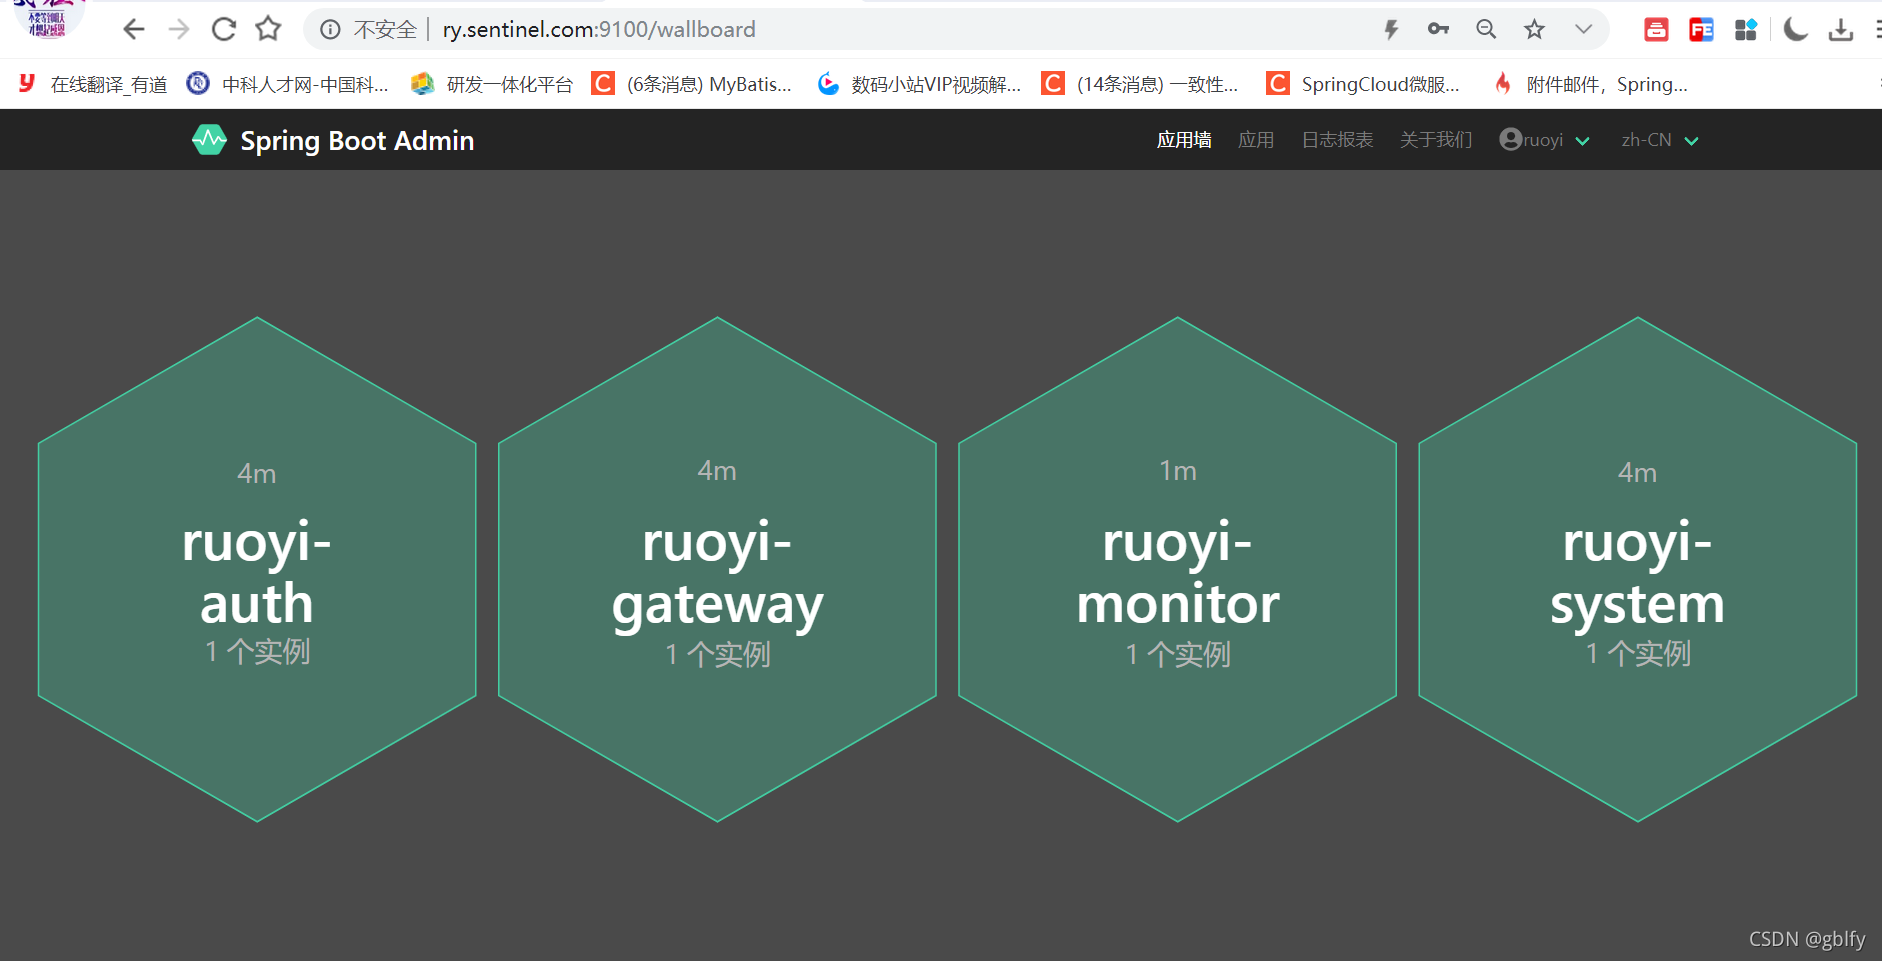Viewport: 1882px width, 961px height.
Task: Open 中科人才网 bookmark
Action: pos(288,84)
